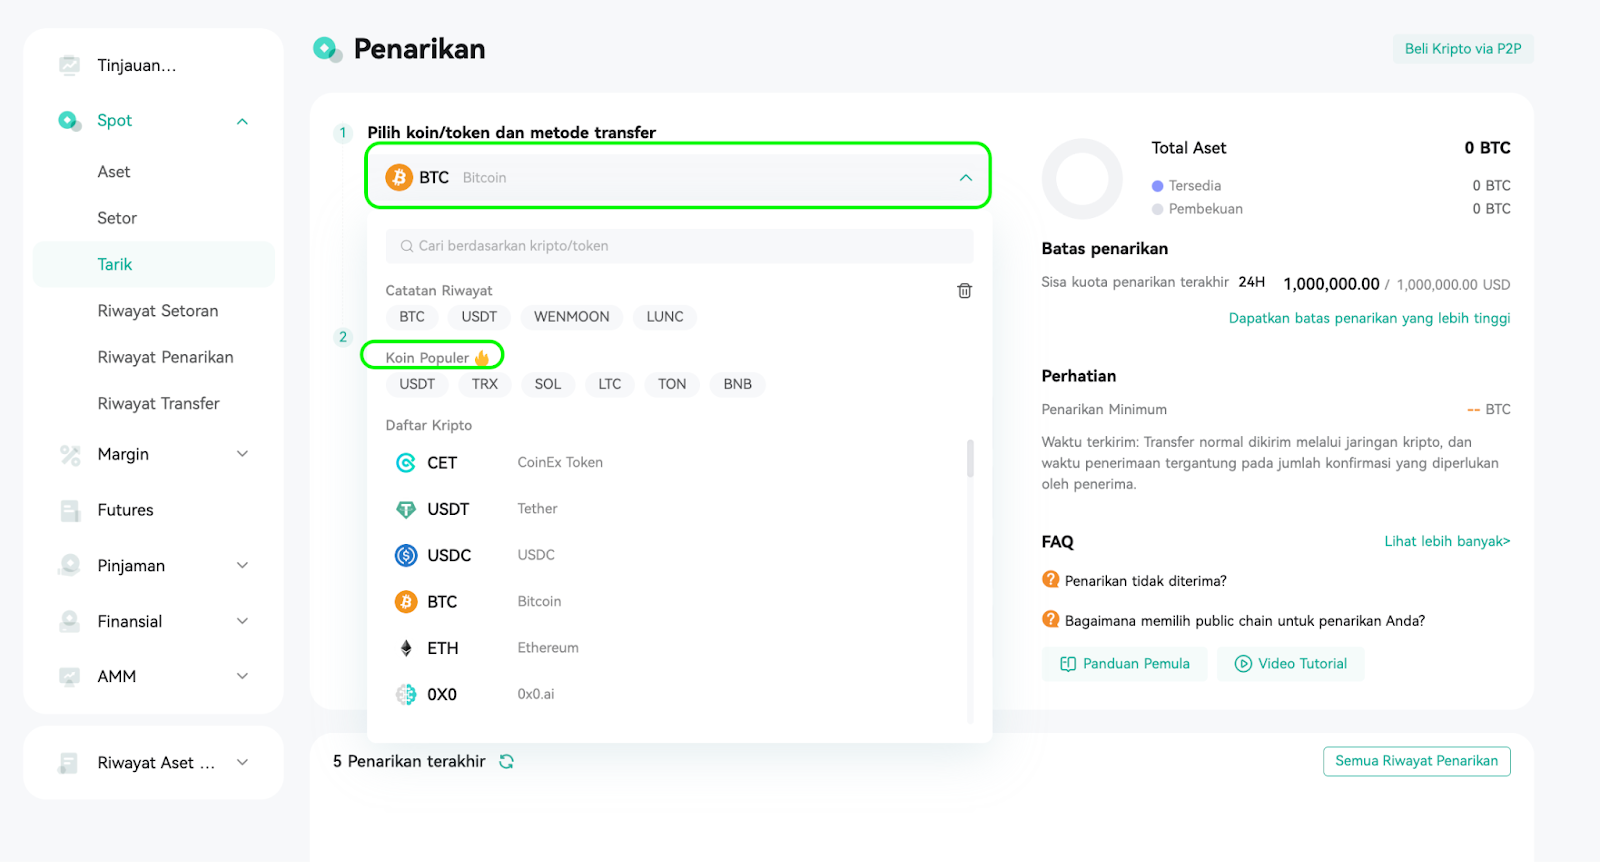Expand the Margin menu section
Viewport: 1600px width, 862px height.
point(242,454)
